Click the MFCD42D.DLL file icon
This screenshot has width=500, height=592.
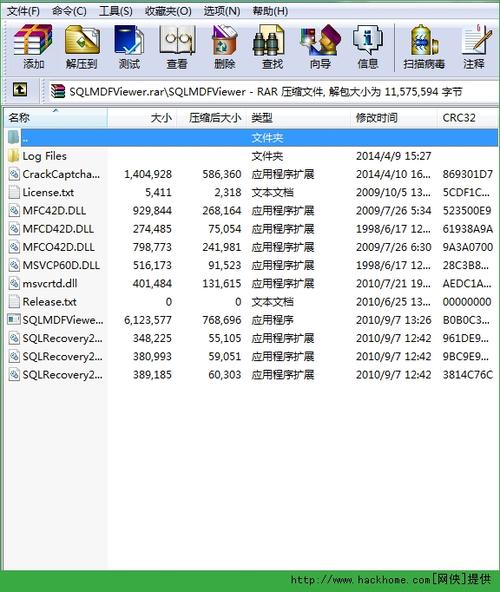tap(14, 229)
